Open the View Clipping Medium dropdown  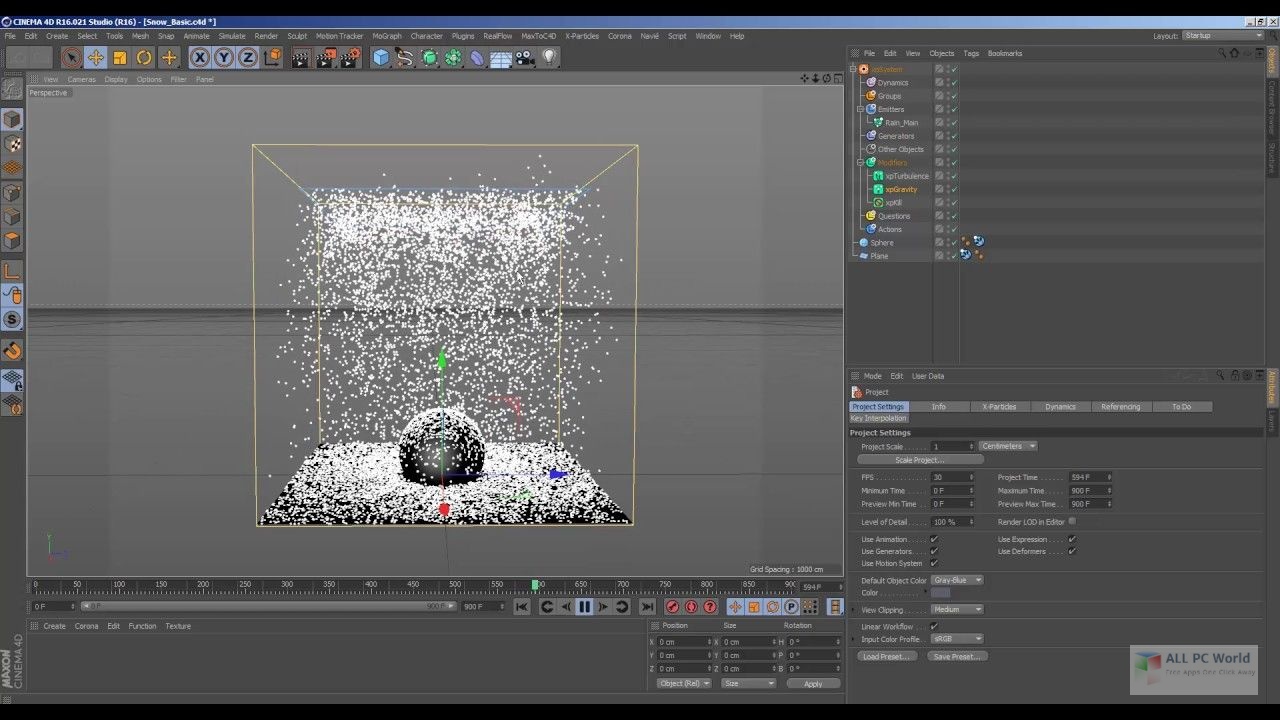957,609
